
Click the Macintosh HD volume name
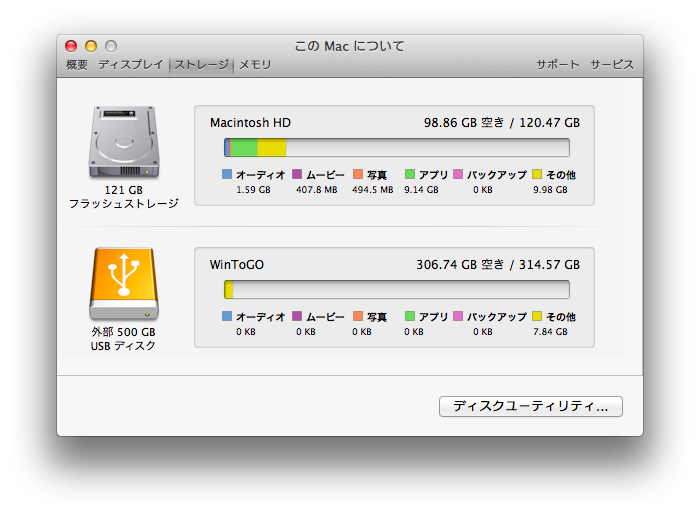[x=250, y=123]
